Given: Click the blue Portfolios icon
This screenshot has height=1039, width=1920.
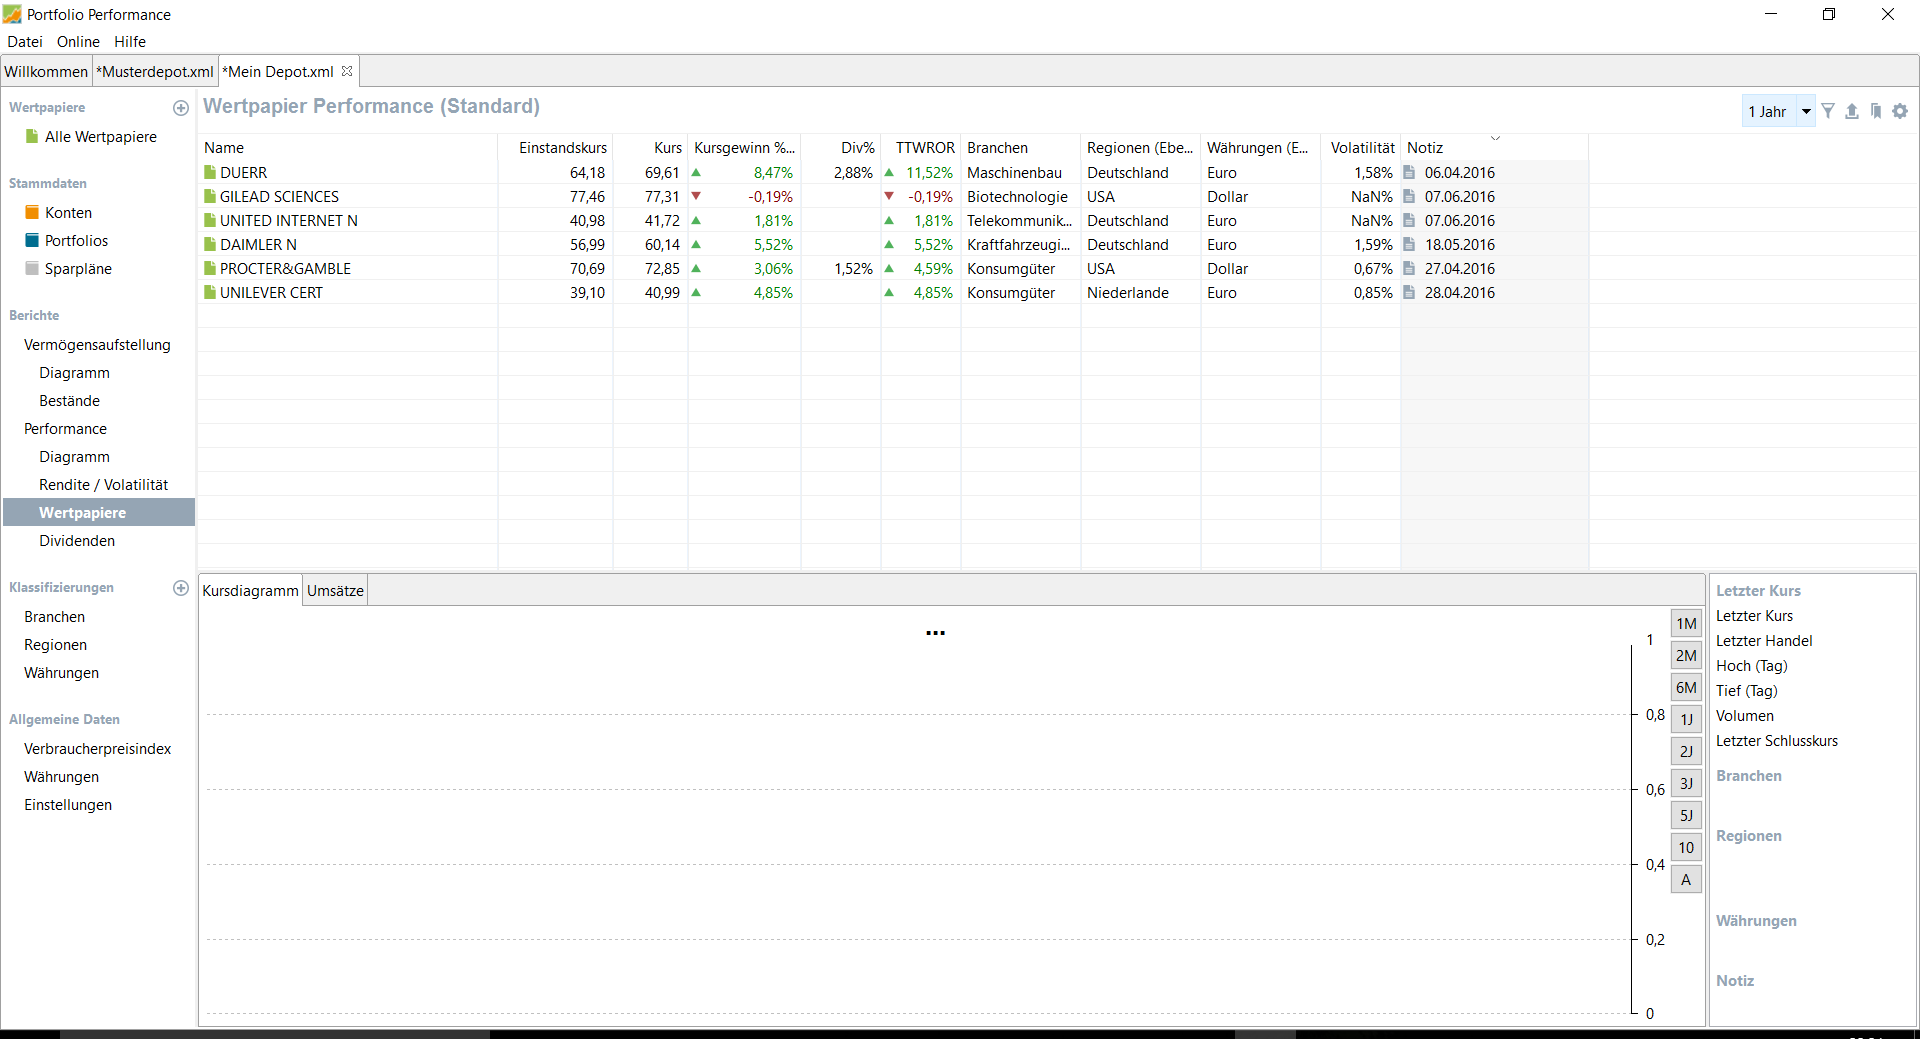Looking at the screenshot, I should (32, 240).
